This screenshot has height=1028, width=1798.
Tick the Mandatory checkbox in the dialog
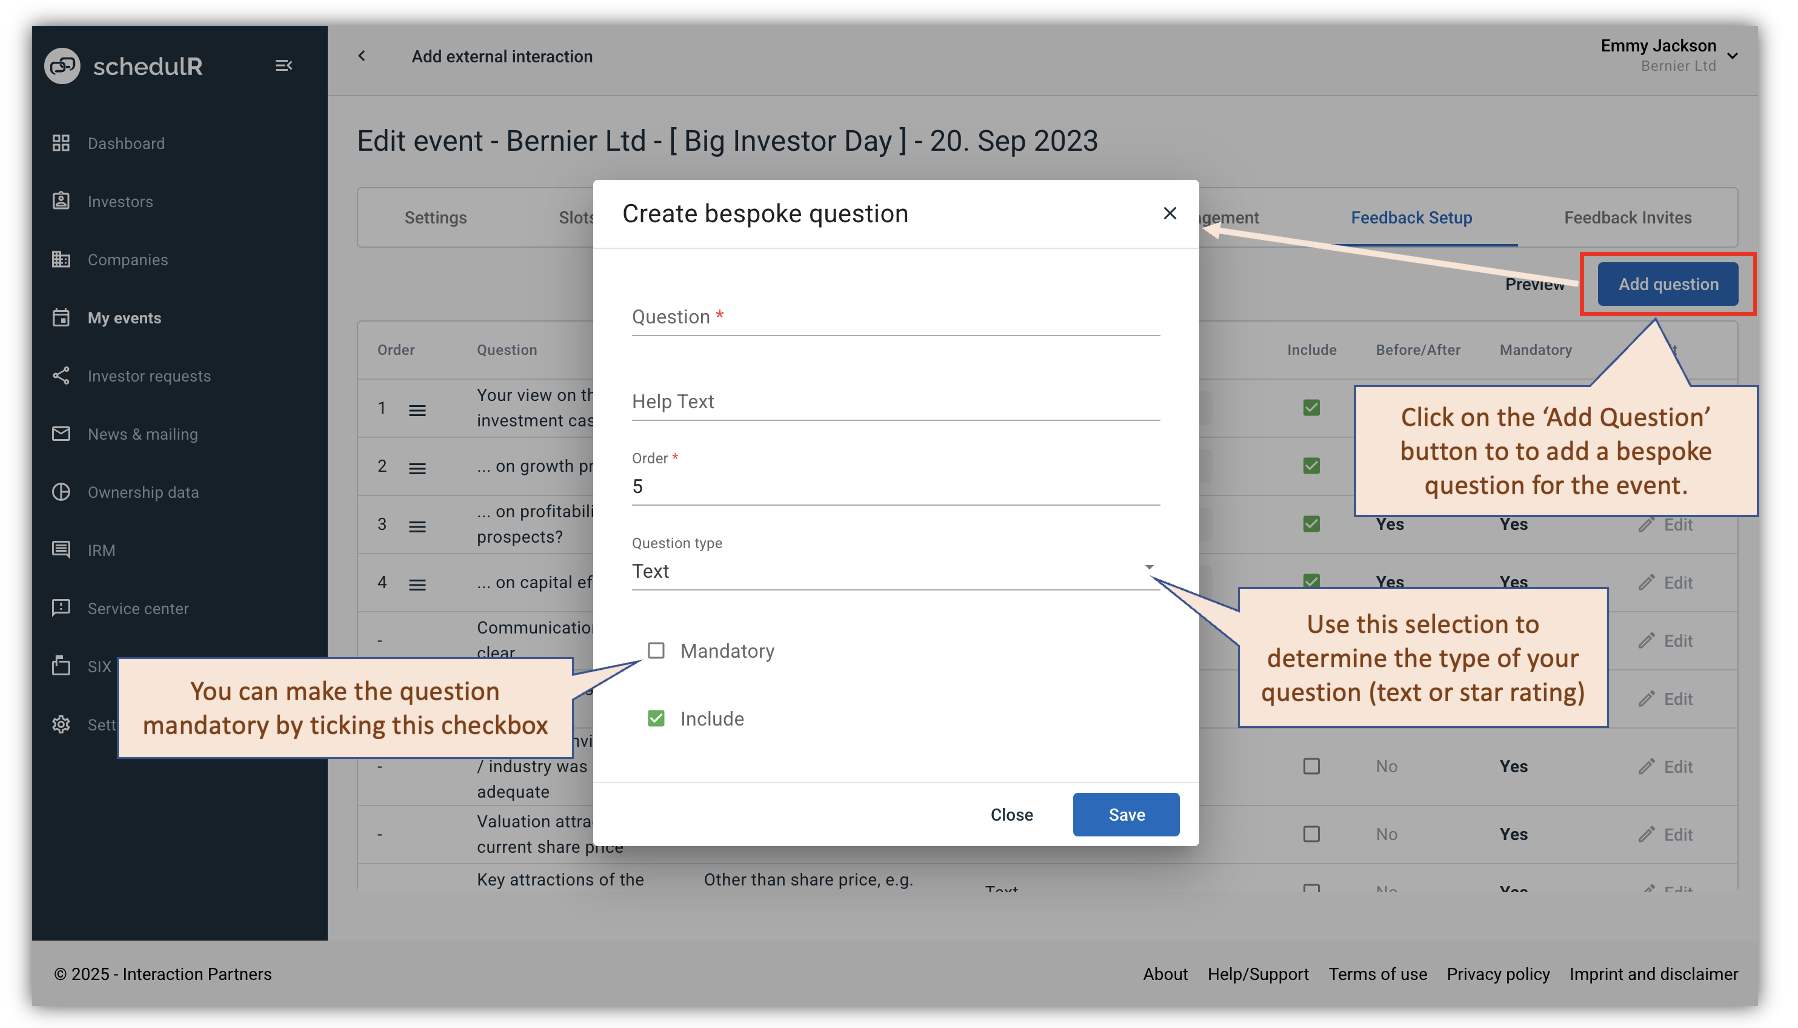pos(656,650)
